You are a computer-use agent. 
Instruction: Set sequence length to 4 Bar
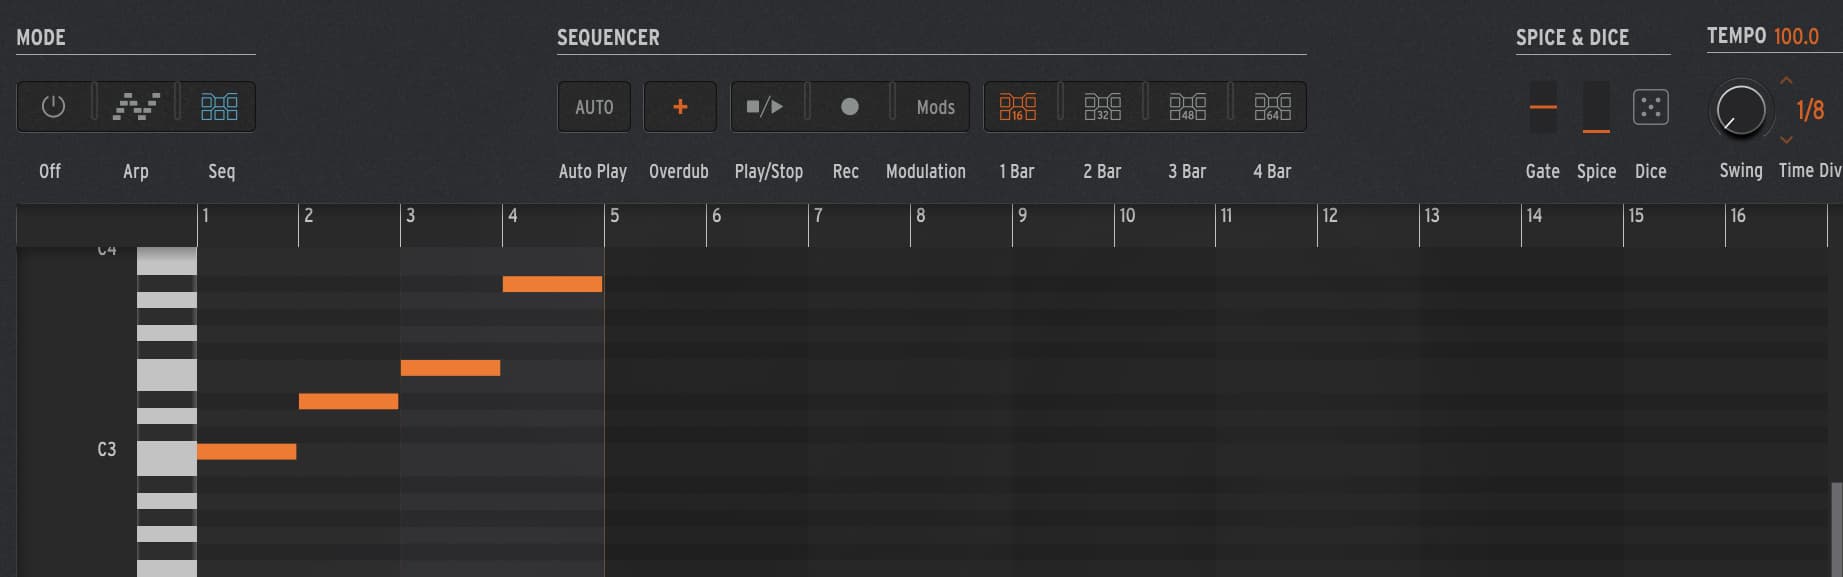[1272, 106]
